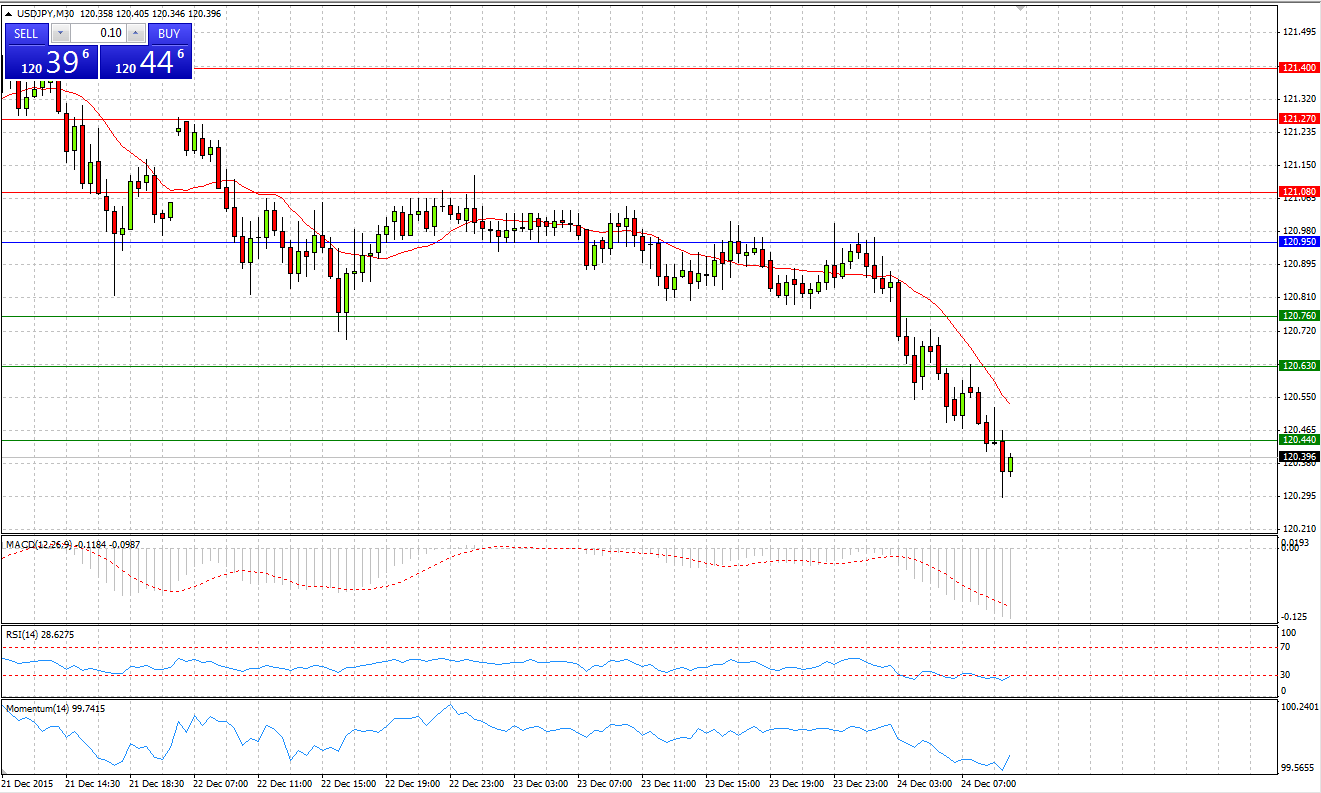Select the 120.760 green support level label
The height and width of the screenshot is (793, 1321).
1299,315
